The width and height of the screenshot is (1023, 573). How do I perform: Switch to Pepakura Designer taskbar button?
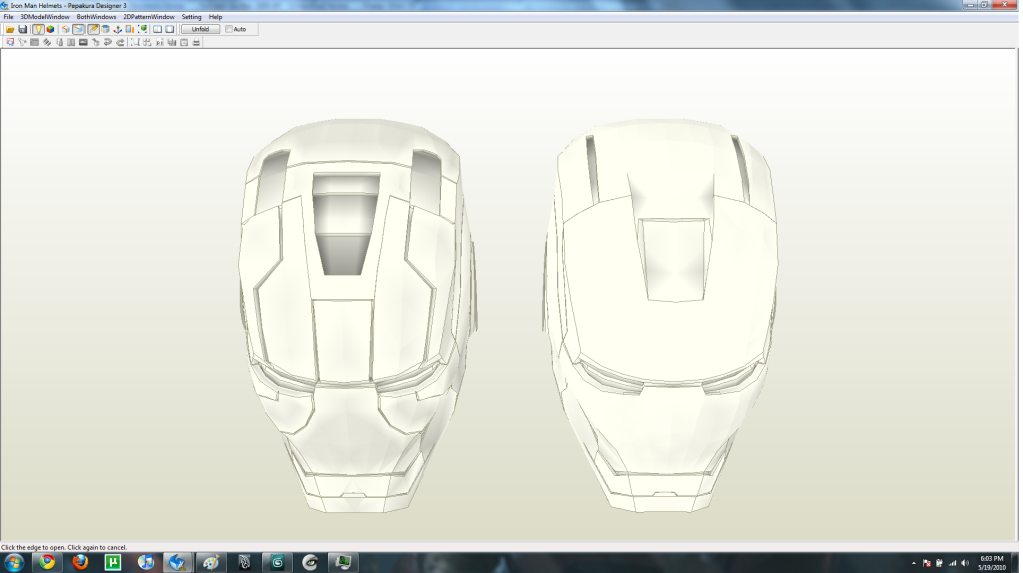[x=177, y=562]
